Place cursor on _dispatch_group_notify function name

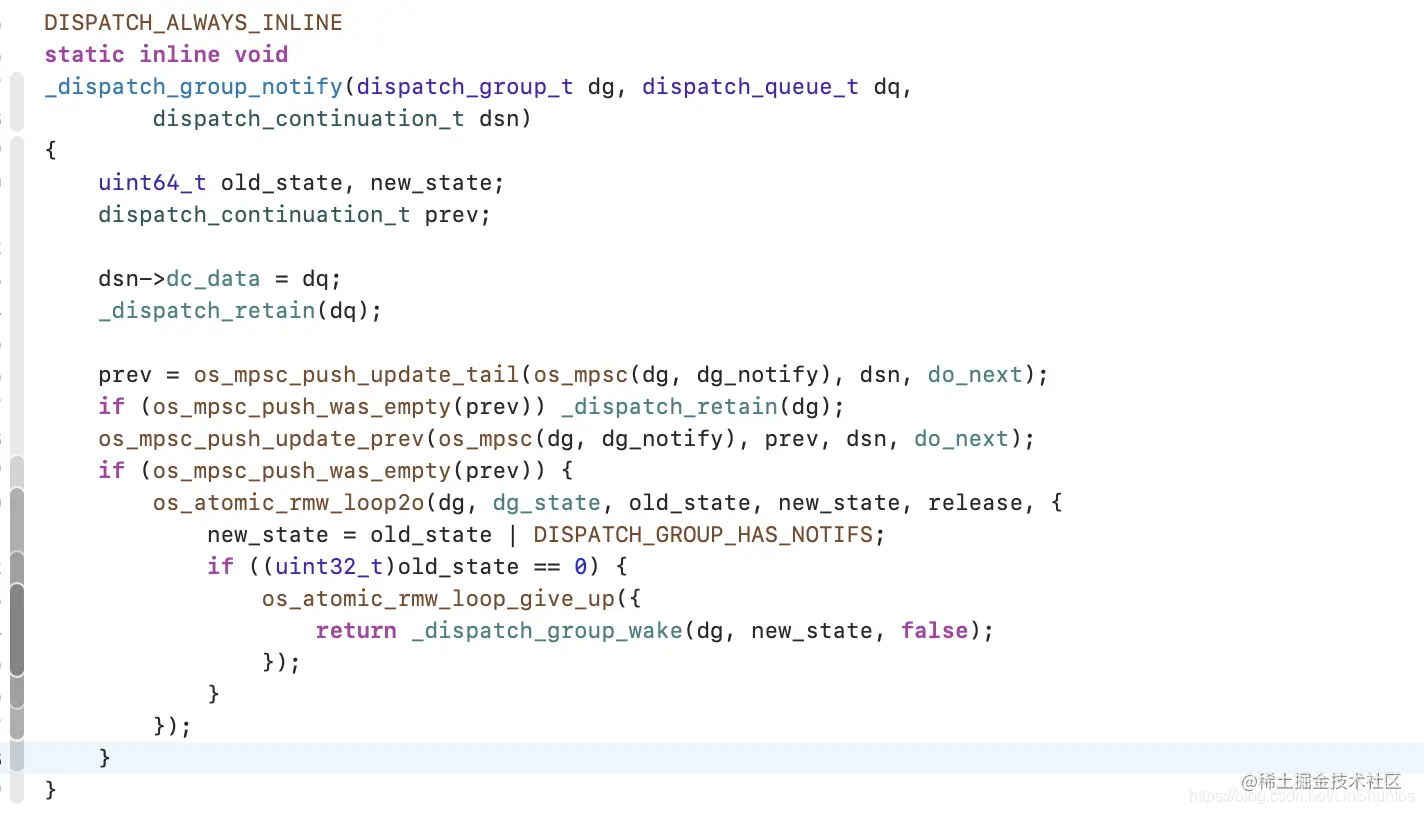[x=193, y=86]
